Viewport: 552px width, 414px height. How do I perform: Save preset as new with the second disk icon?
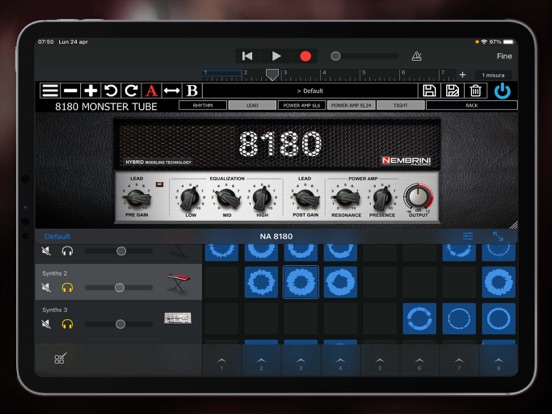pyautogui.click(x=452, y=91)
